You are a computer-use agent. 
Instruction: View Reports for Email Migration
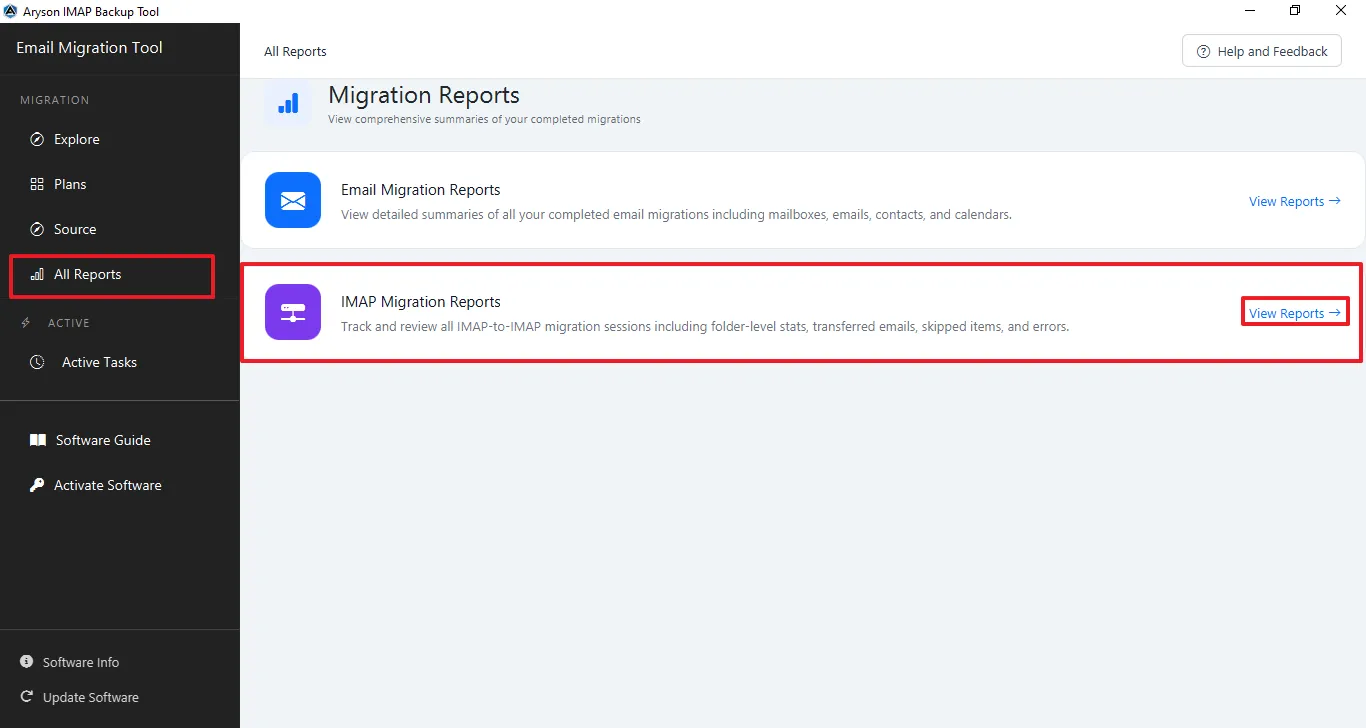[1294, 201]
